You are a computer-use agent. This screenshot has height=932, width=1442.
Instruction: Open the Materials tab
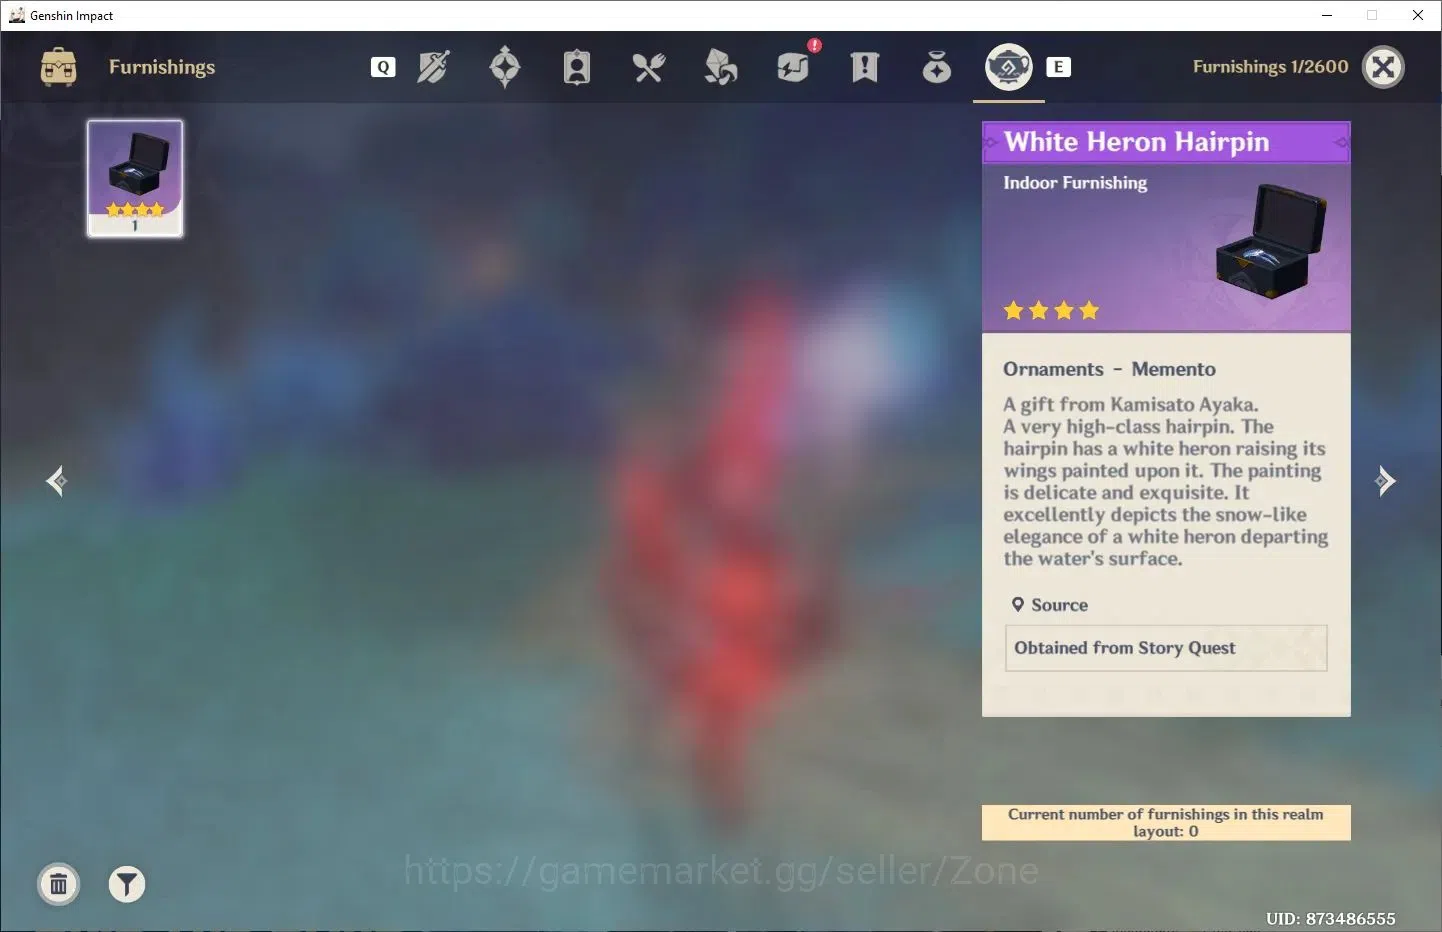(721, 67)
